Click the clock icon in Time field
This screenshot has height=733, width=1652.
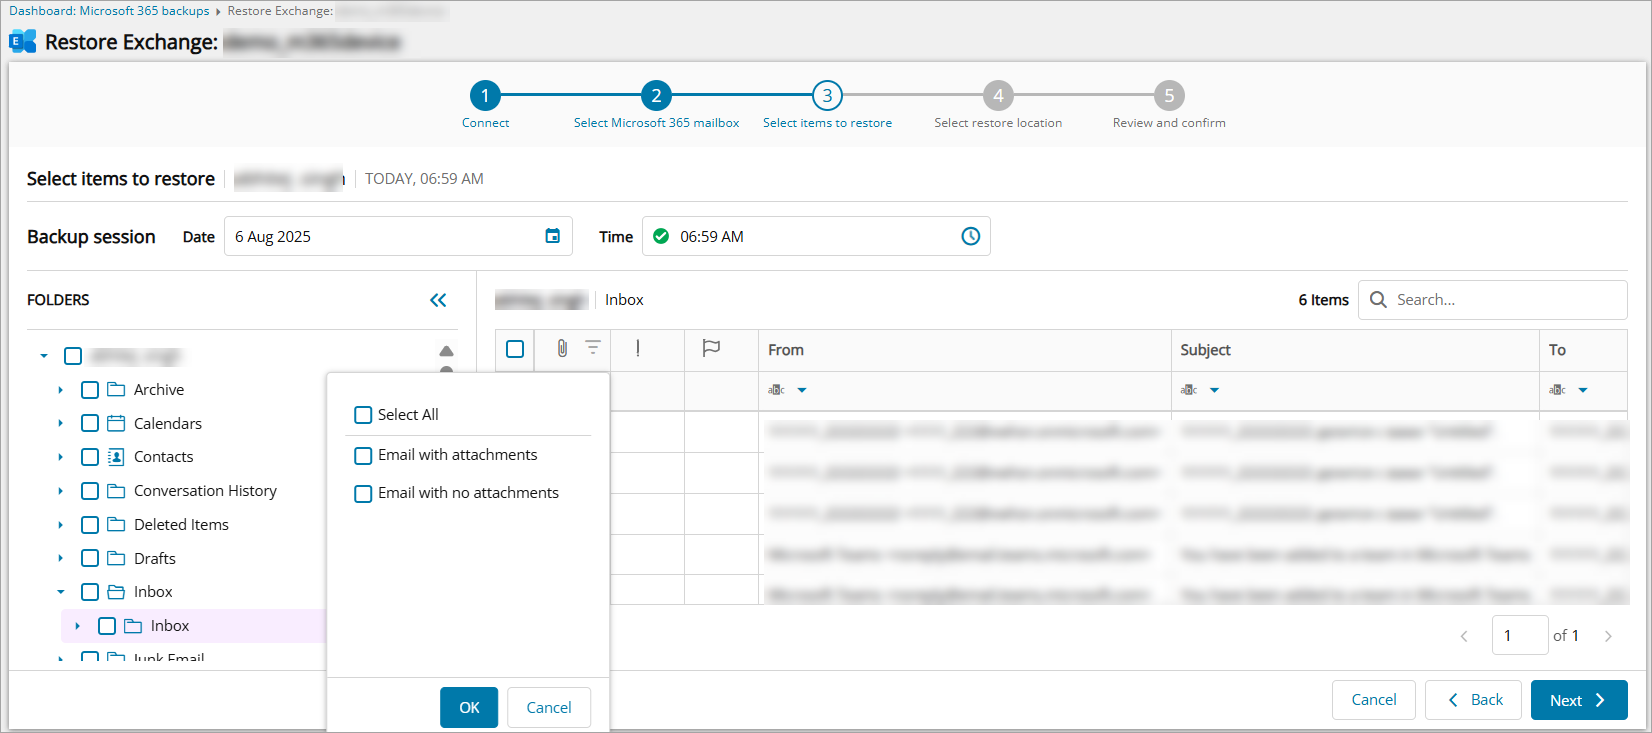[x=970, y=236]
